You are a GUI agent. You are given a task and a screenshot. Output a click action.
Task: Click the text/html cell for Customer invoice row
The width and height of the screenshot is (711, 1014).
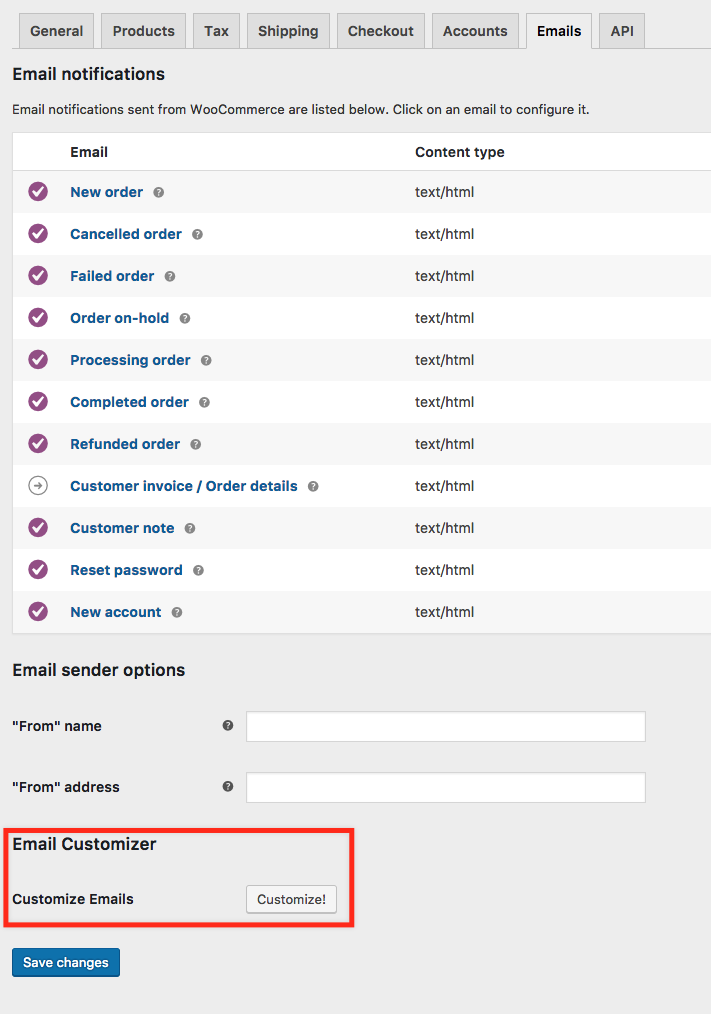coord(444,486)
